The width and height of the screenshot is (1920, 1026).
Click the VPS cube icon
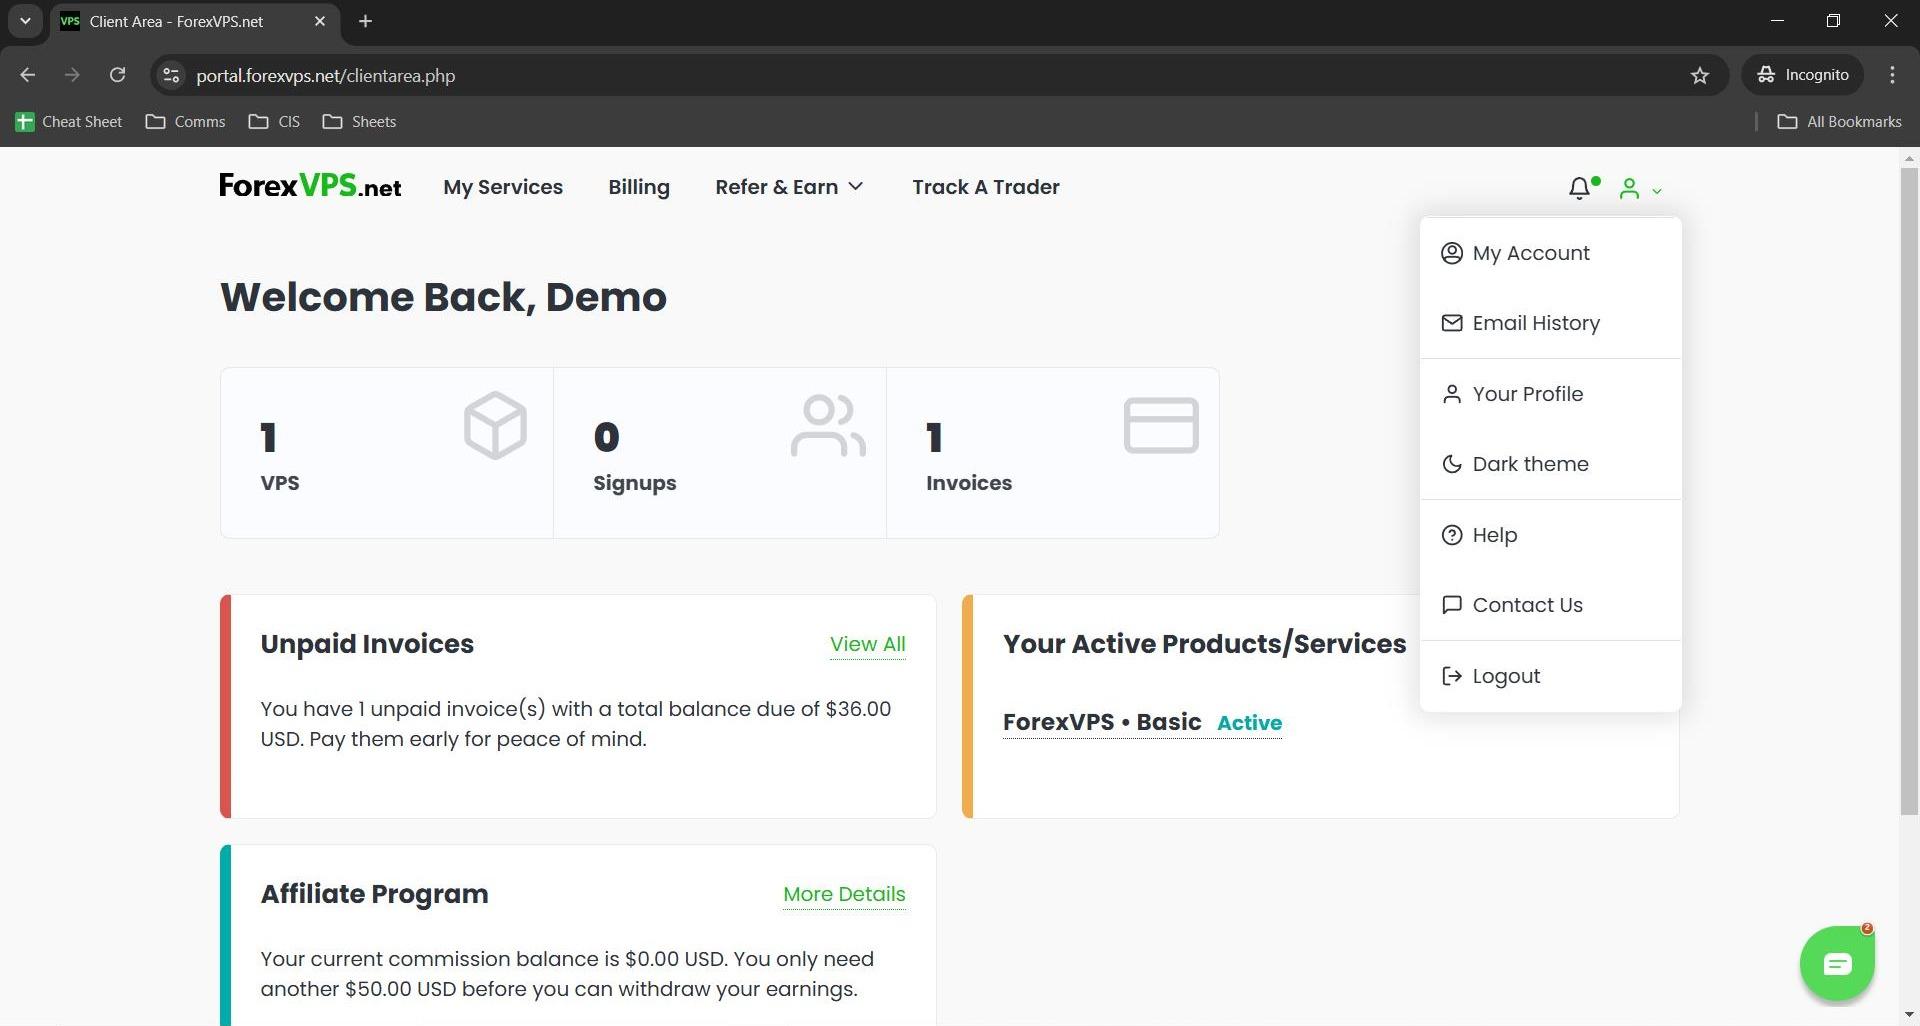(495, 425)
